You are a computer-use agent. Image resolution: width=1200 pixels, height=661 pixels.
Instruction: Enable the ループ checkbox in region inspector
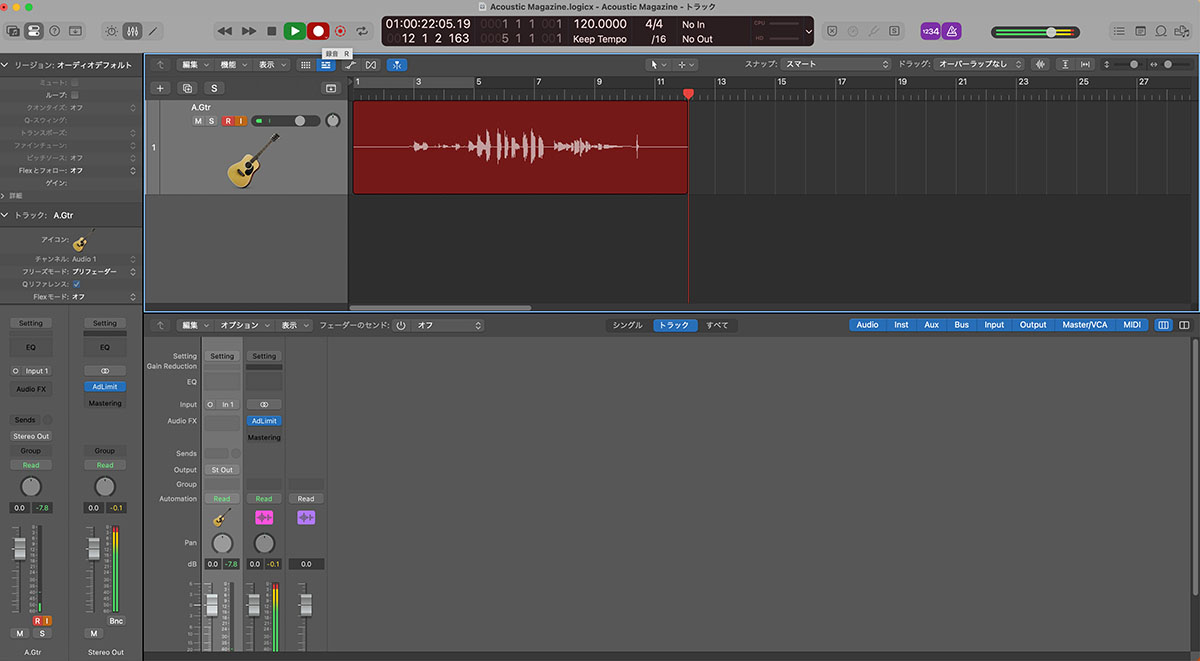coord(75,95)
